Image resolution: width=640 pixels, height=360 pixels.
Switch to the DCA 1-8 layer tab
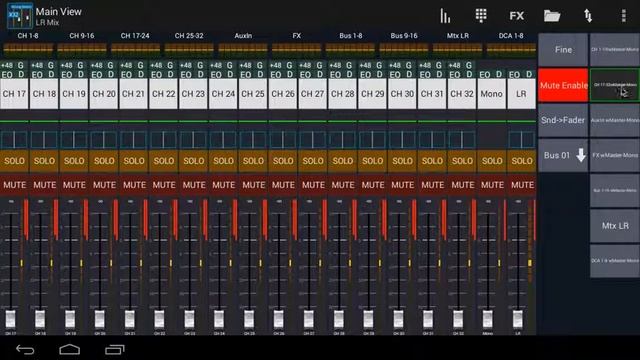click(x=511, y=44)
